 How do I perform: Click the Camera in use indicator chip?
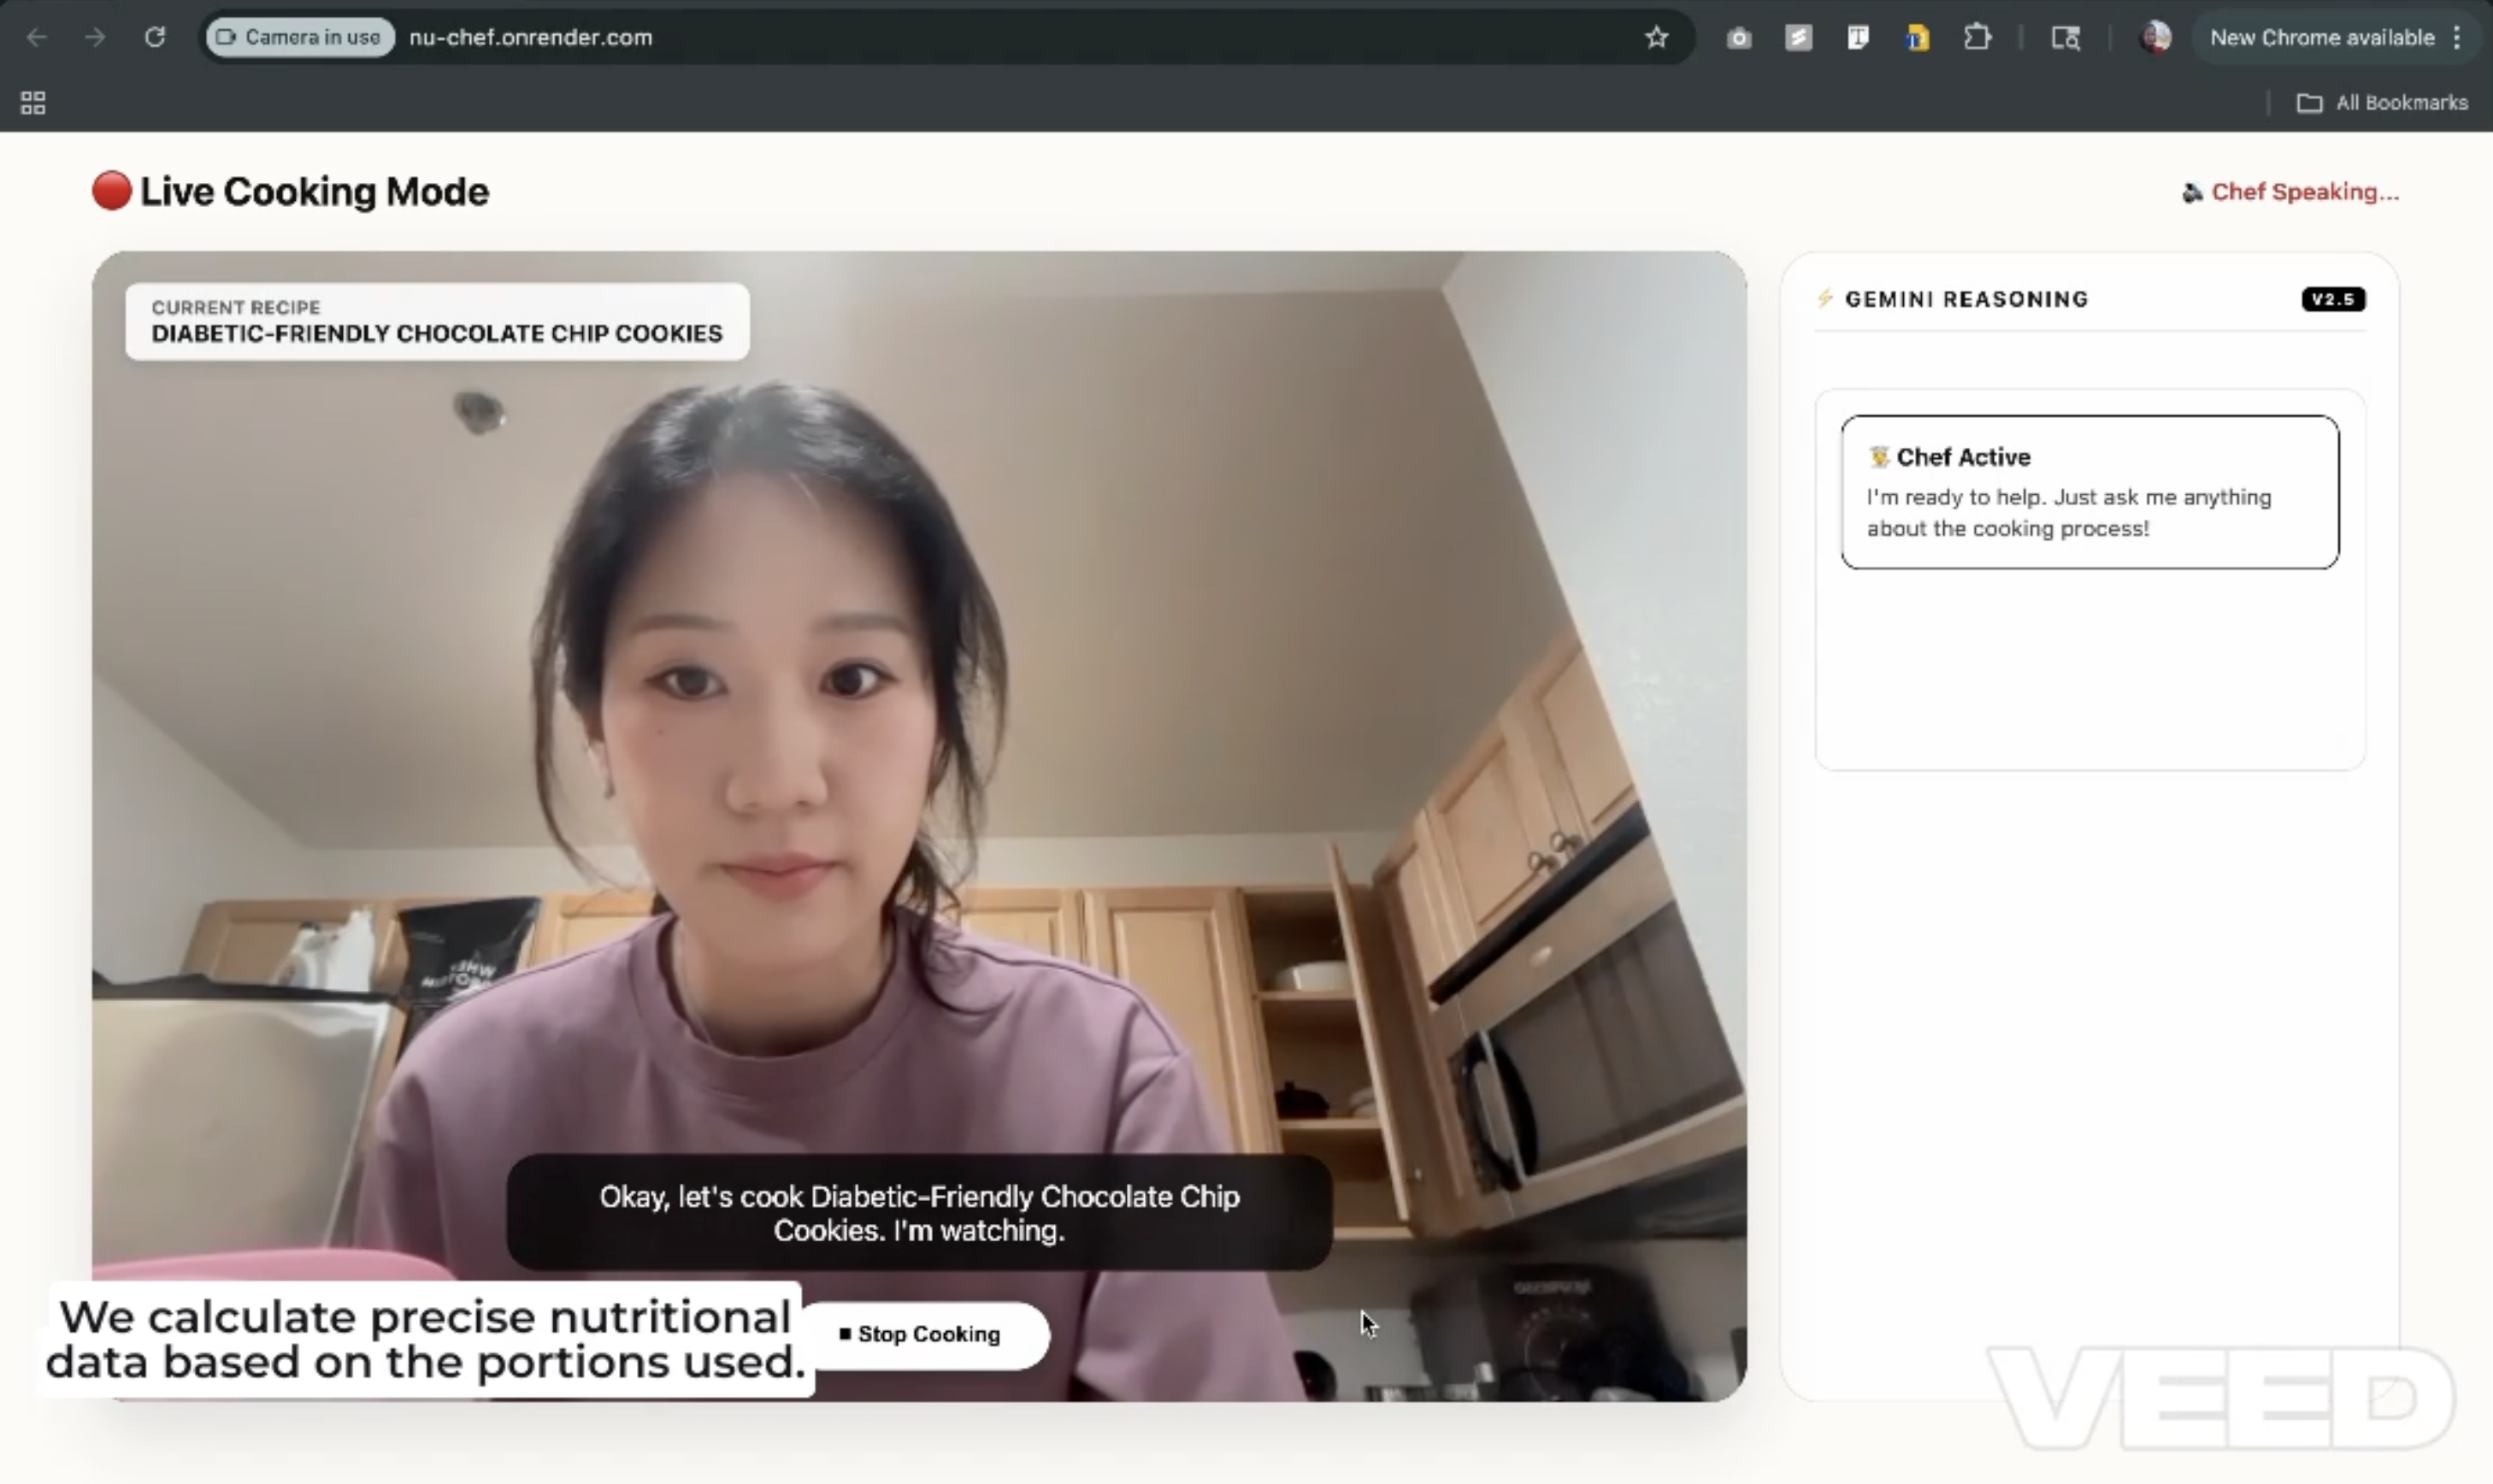pos(299,38)
